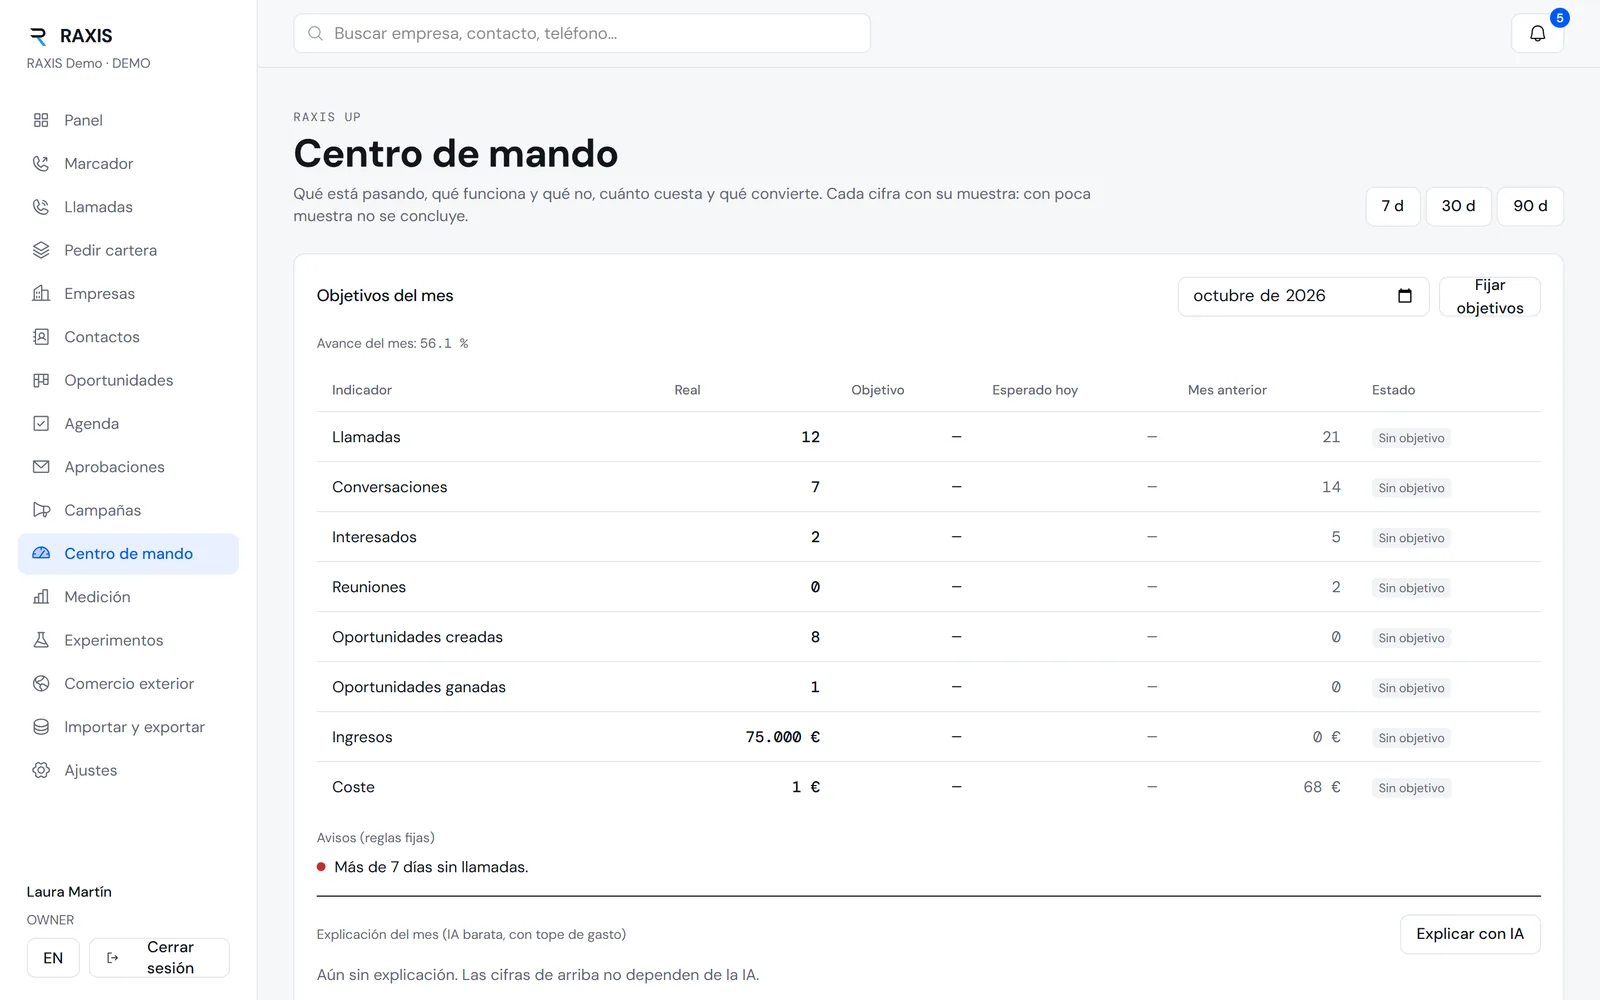Click the Empresas building icon
Viewport: 1600px width, 1000px height.
(x=41, y=293)
